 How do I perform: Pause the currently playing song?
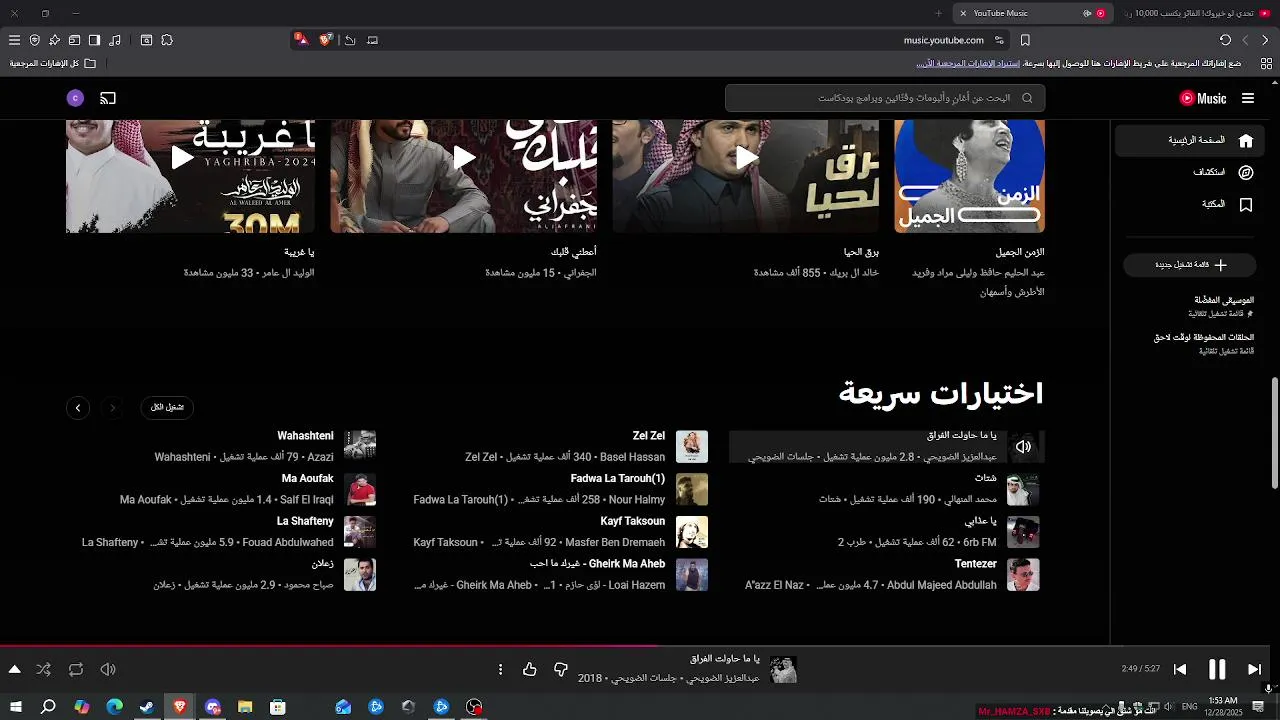1217,669
